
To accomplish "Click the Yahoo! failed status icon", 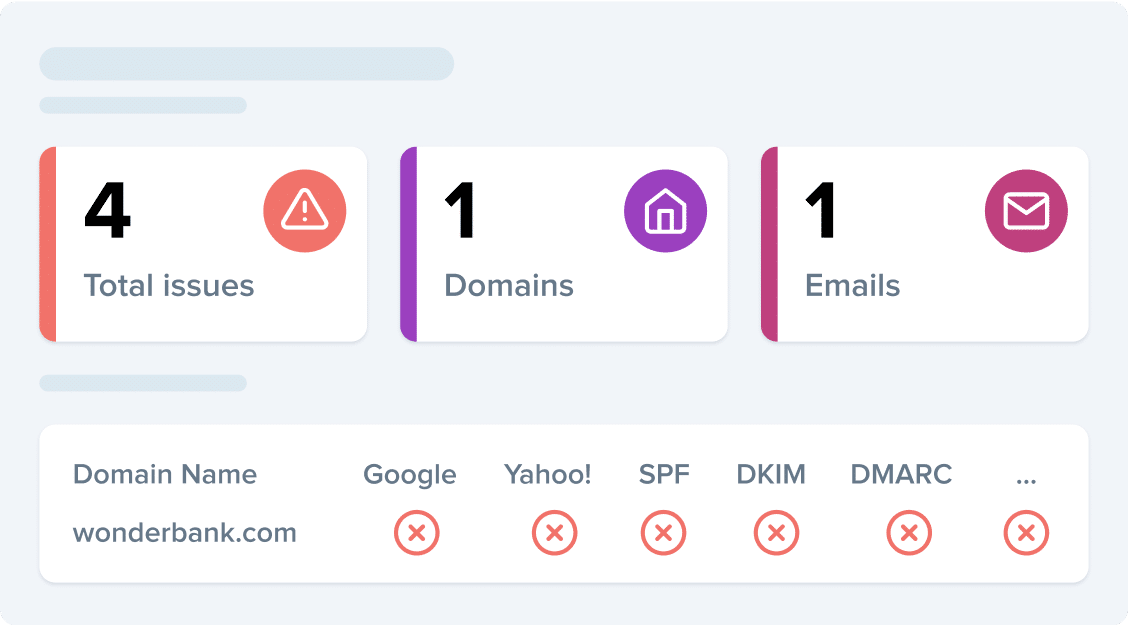I will coord(555,533).
